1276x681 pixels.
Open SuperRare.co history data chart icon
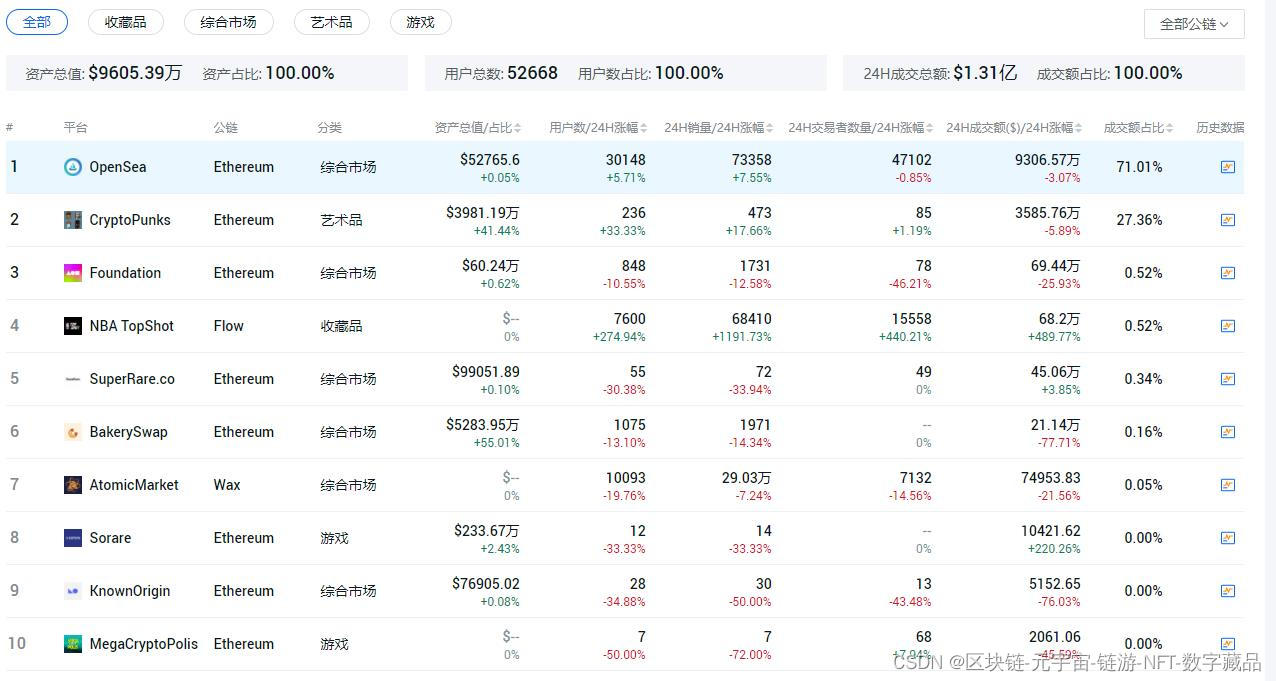1228,379
